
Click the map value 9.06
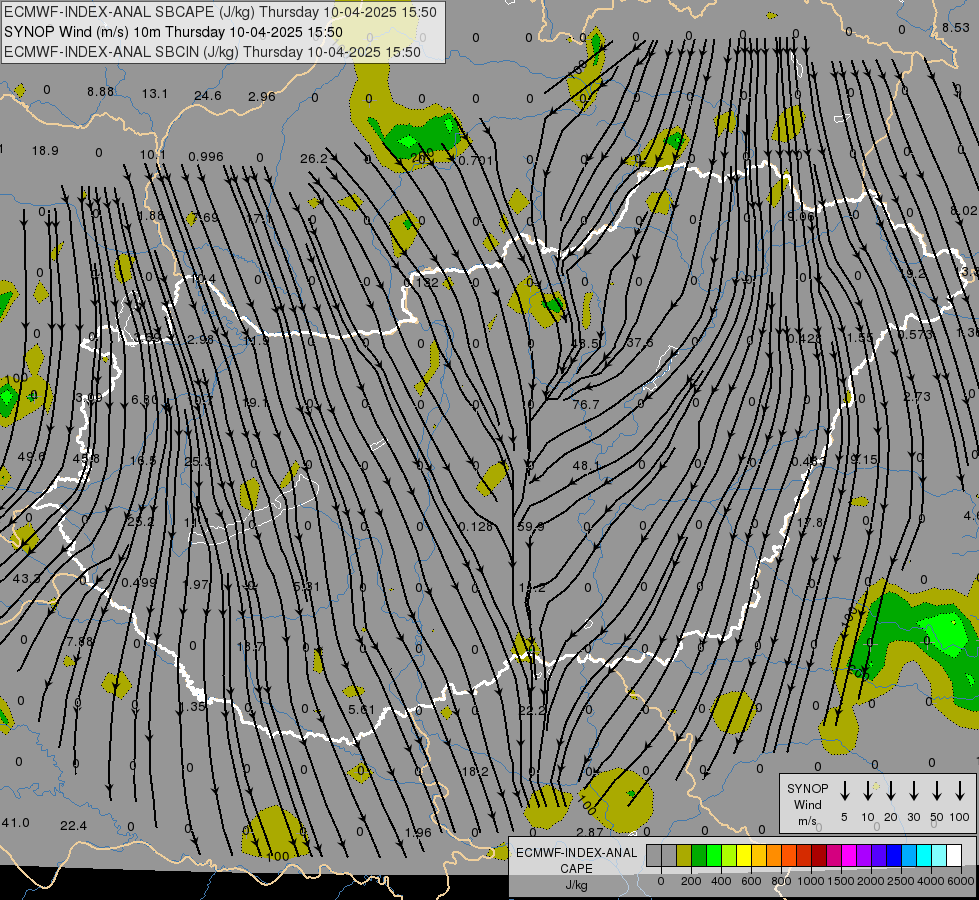pyautogui.click(x=801, y=216)
